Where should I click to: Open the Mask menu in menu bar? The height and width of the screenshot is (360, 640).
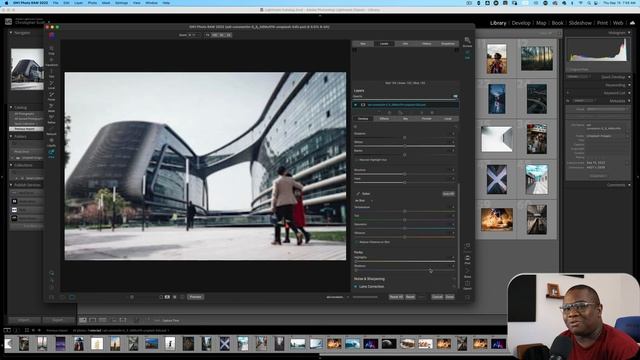tap(106, 3)
